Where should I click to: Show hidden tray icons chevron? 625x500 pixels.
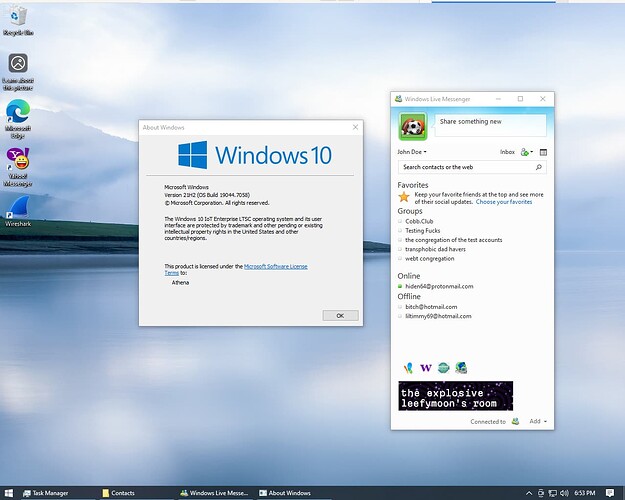pos(529,493)
